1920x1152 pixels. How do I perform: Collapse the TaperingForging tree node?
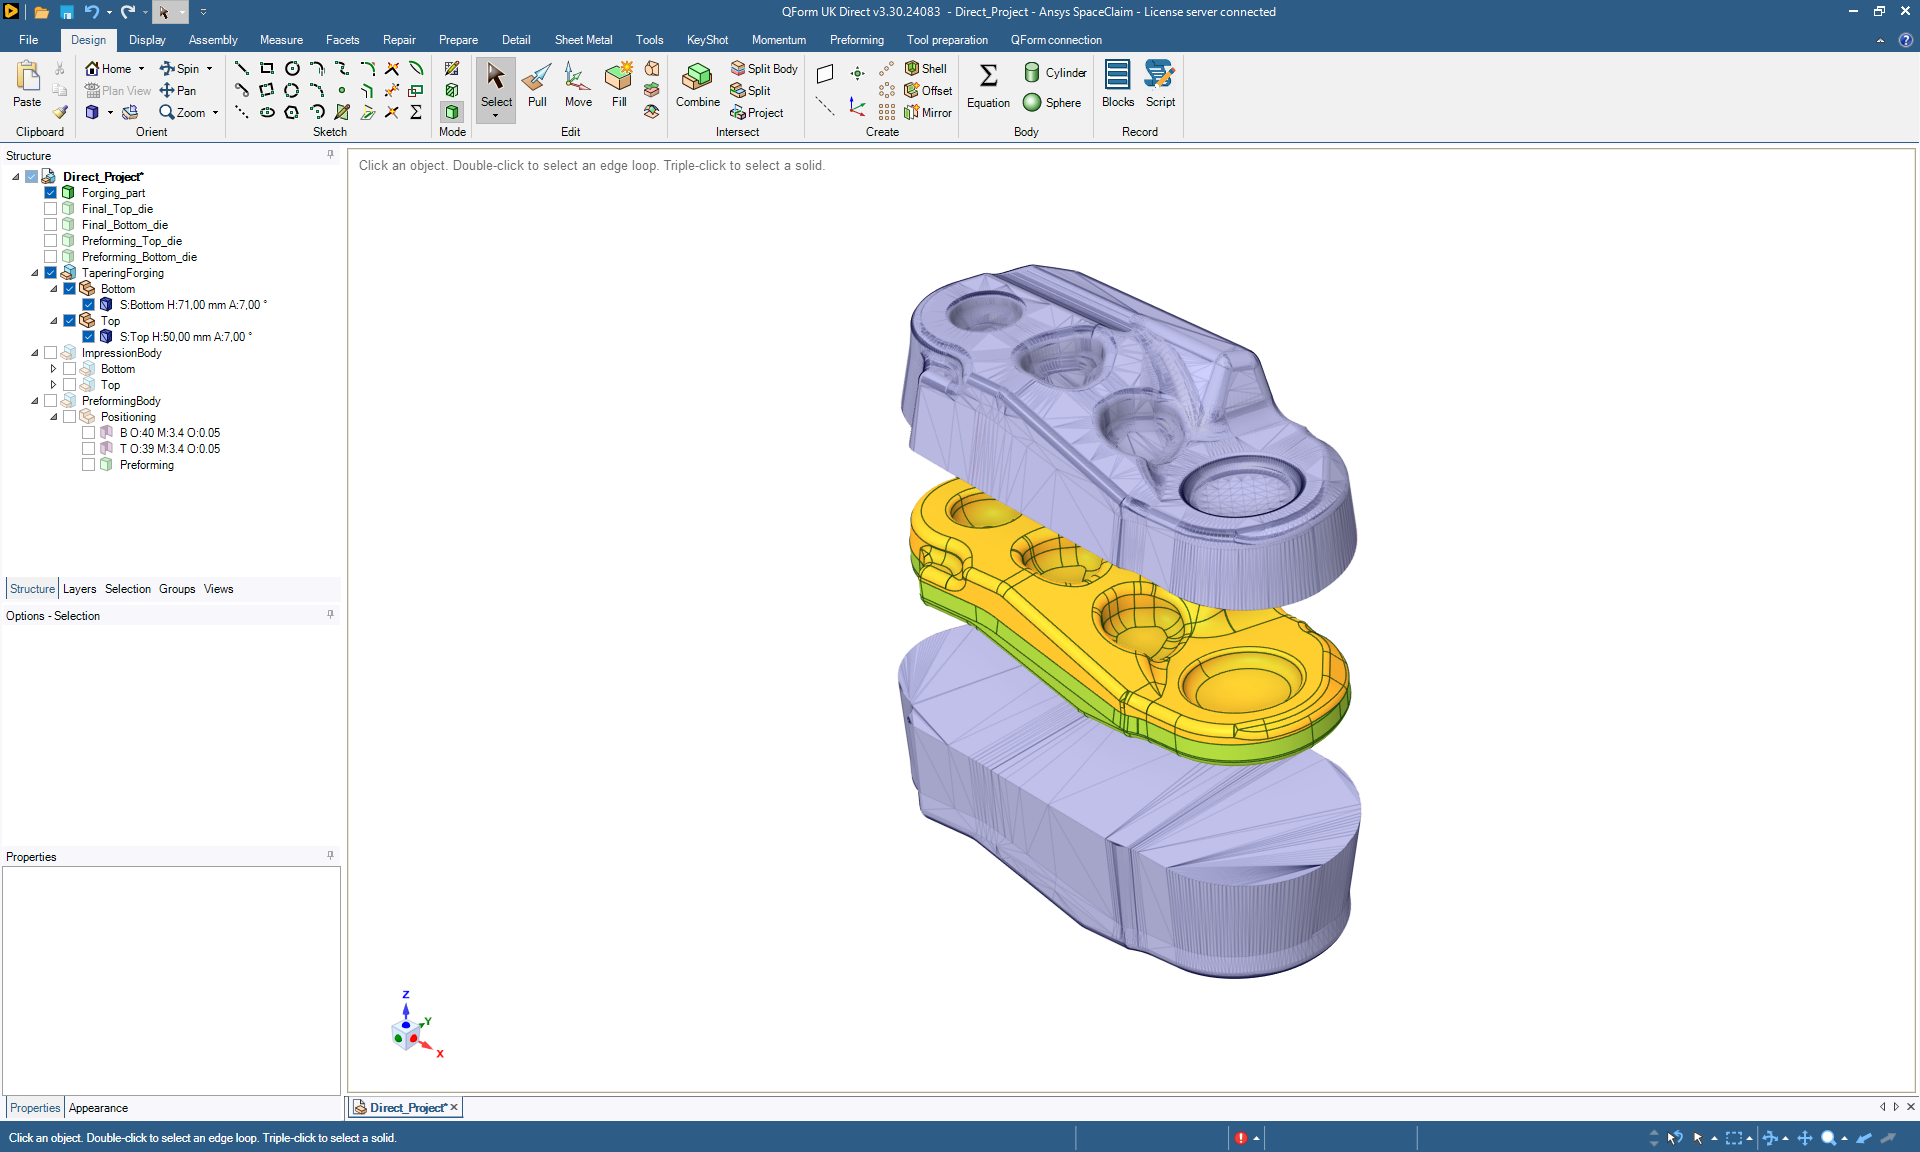click(x=35, y=273)
